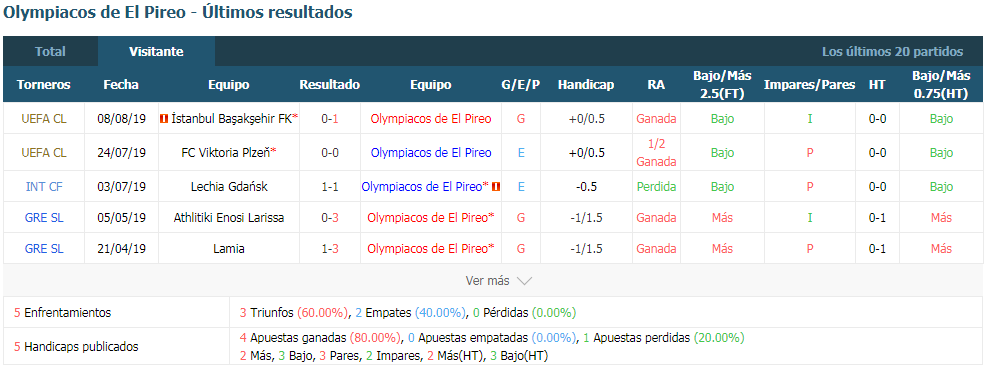Click the 0-1 result against İstanbul Başakşehir
Screen dimensions: 989x368
coord(330,119)
